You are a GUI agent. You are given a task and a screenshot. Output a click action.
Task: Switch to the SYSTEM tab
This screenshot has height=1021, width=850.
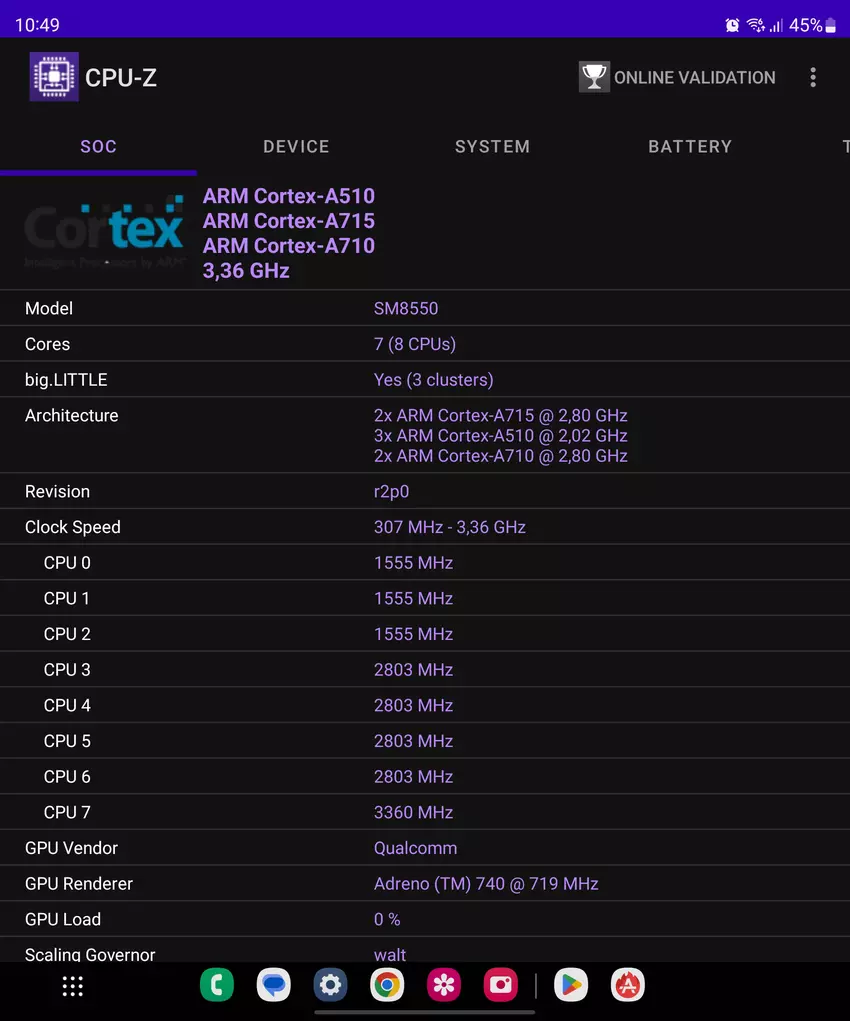pyautogui.click(x=492, y=146)
